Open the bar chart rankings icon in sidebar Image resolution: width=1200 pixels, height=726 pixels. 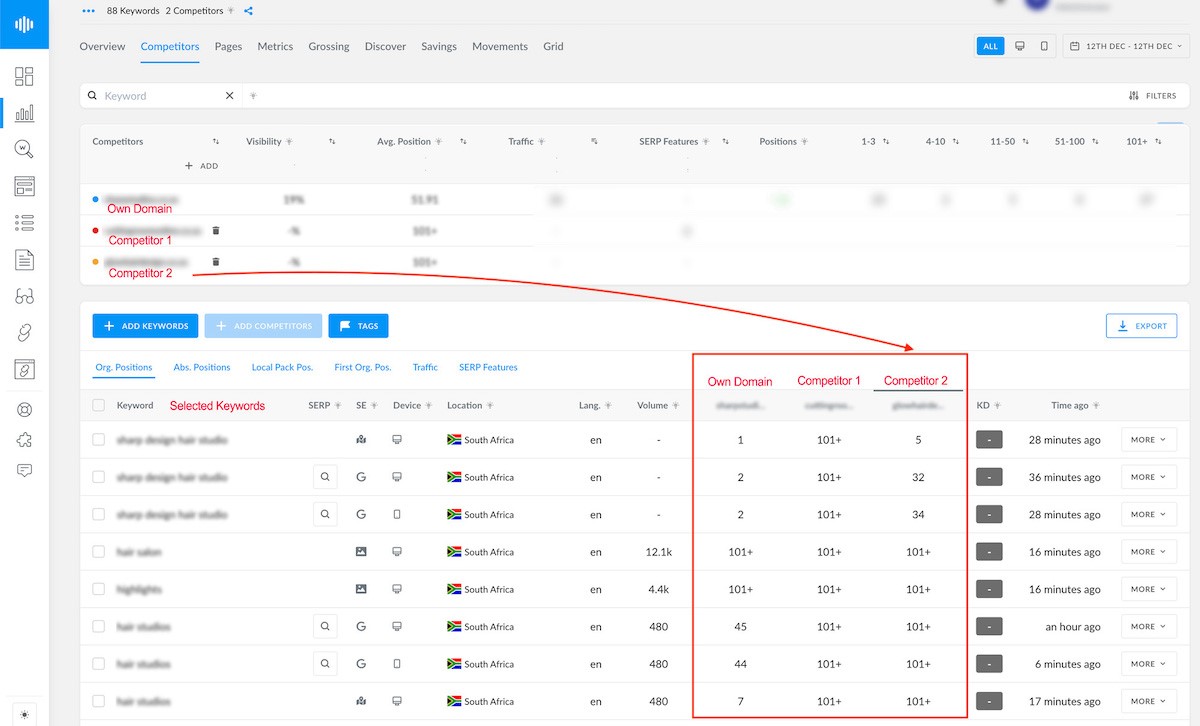[24, 113]
